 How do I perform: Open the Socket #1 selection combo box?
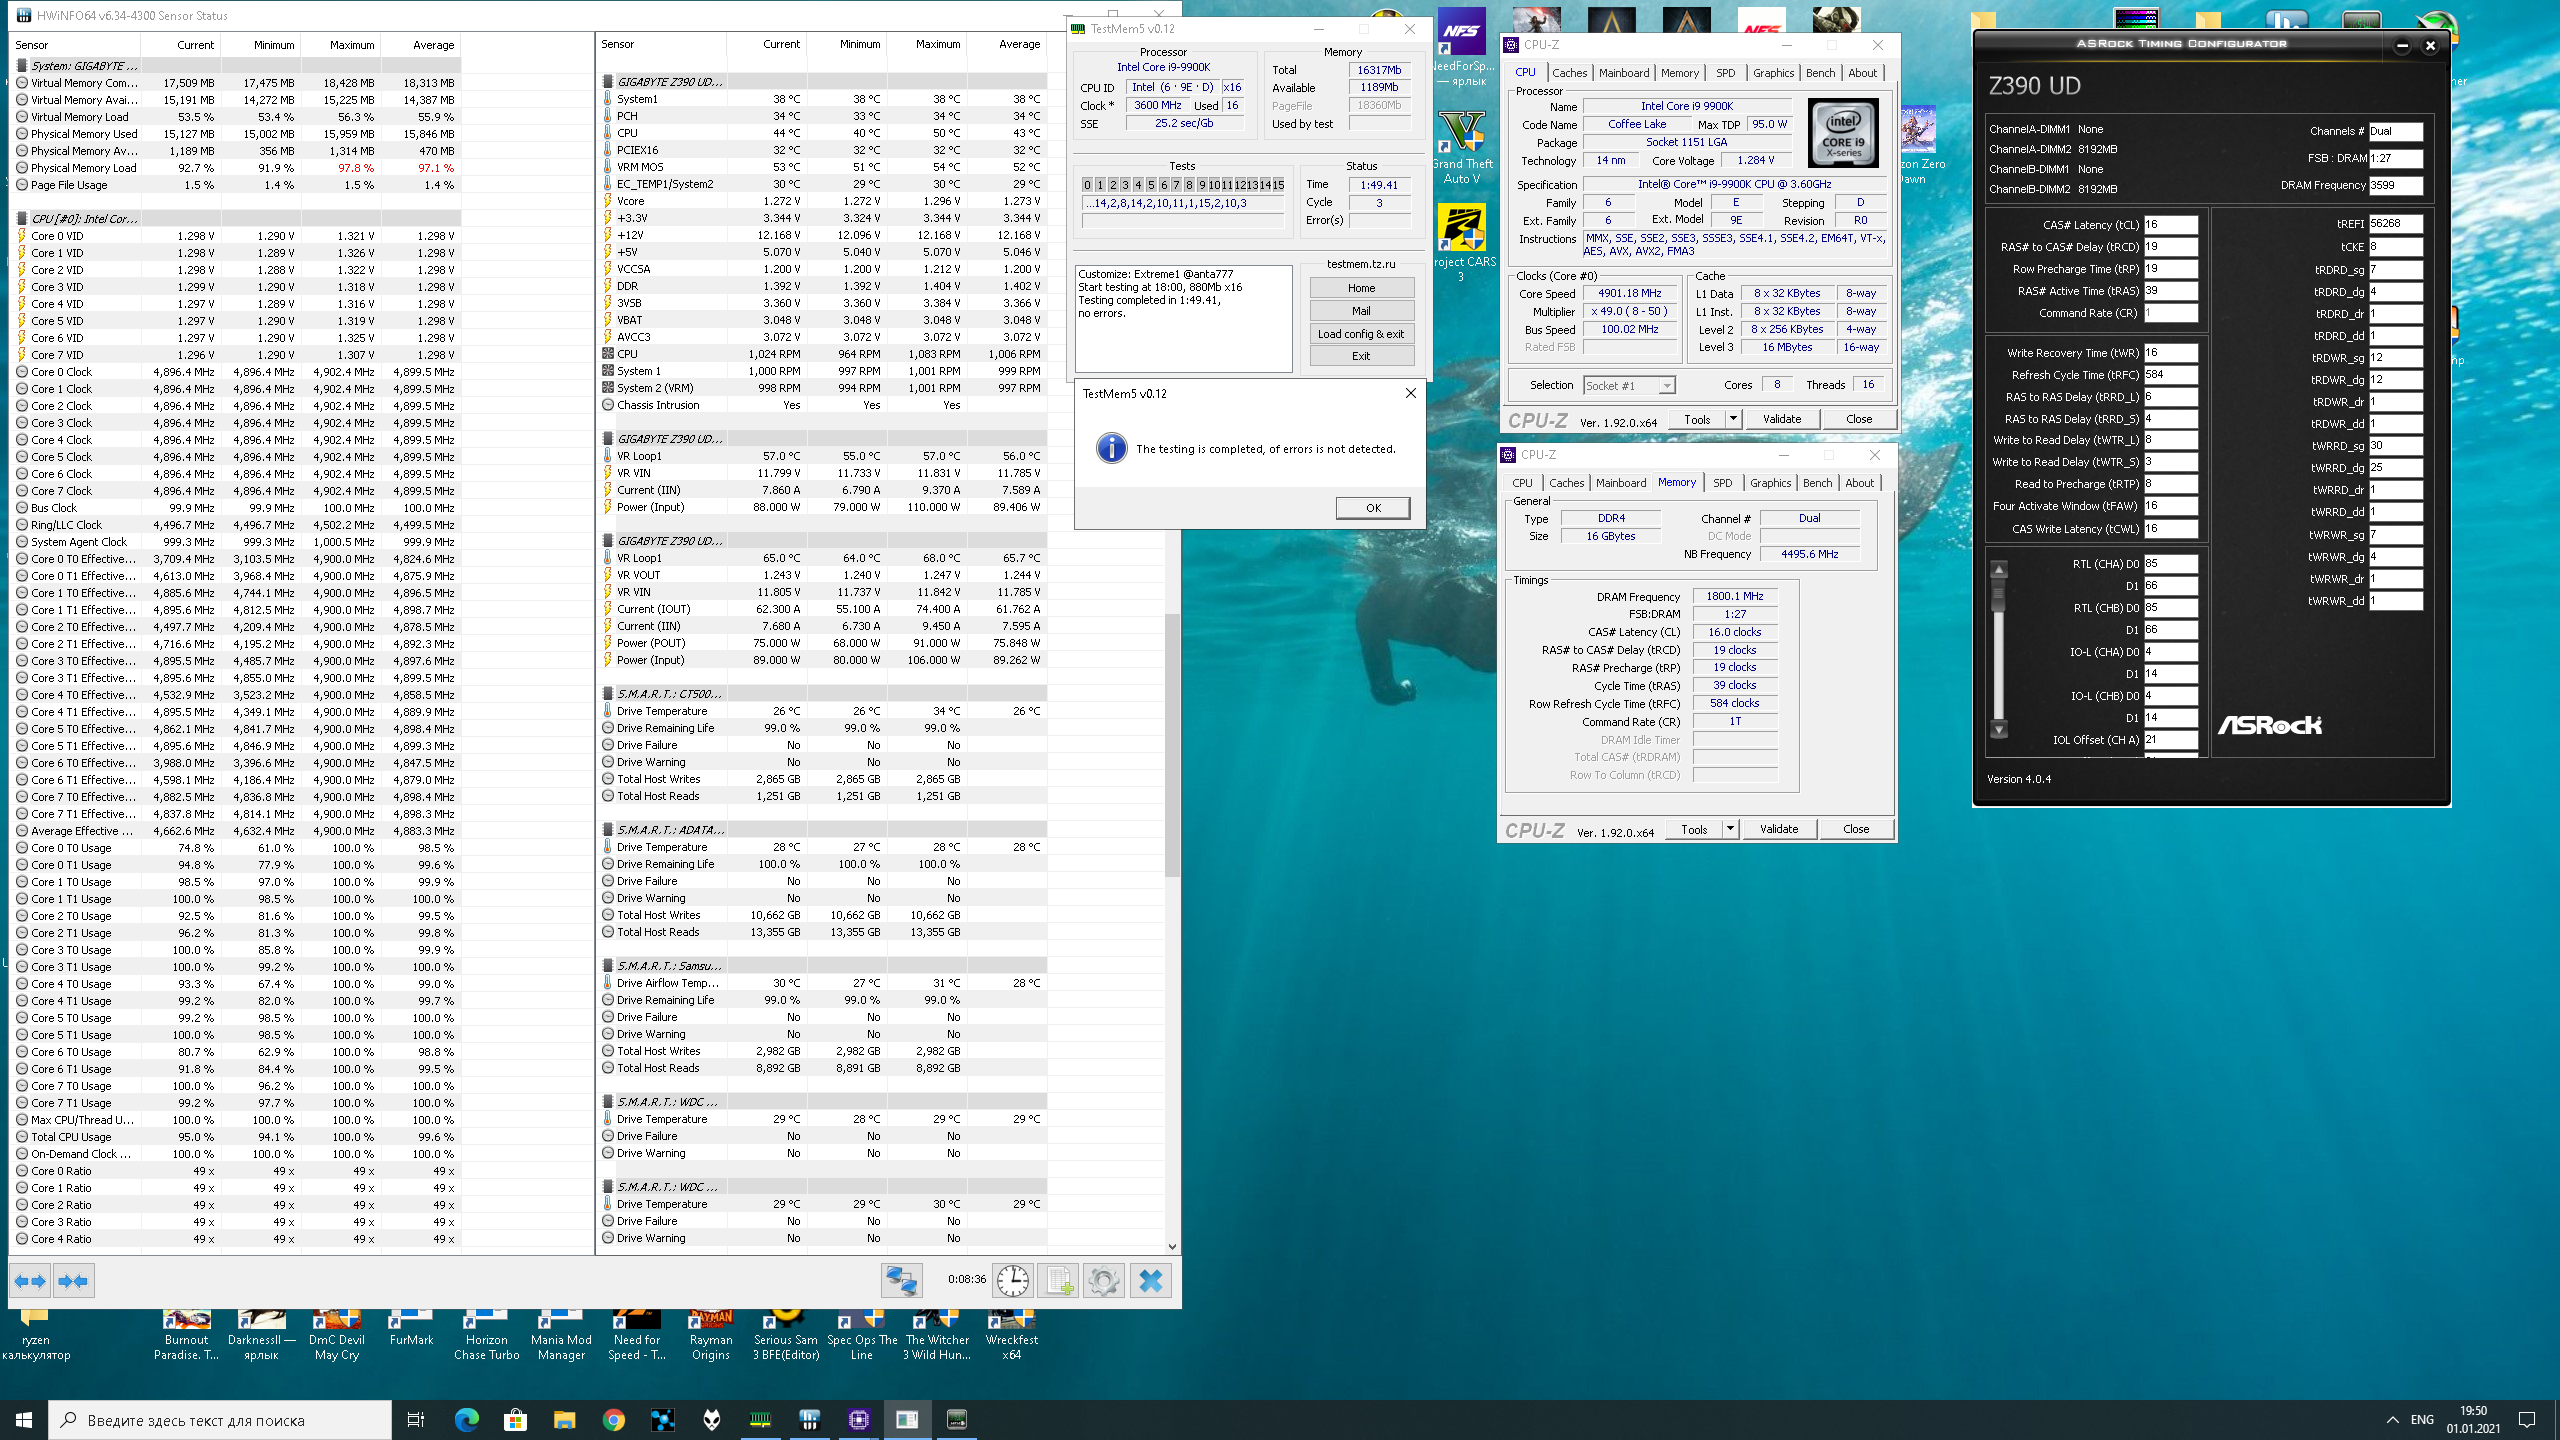click(x=1629, y=386)
